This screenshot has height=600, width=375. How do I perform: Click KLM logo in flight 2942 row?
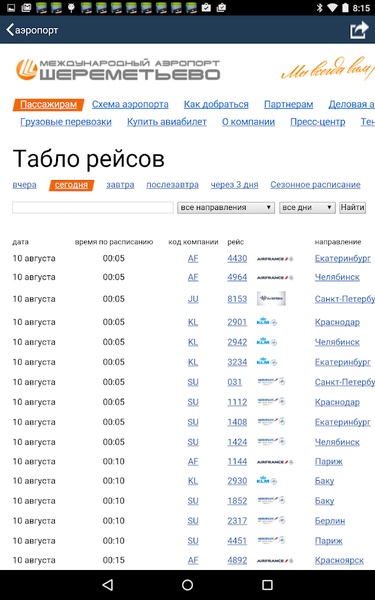click(x=267, y=342)
